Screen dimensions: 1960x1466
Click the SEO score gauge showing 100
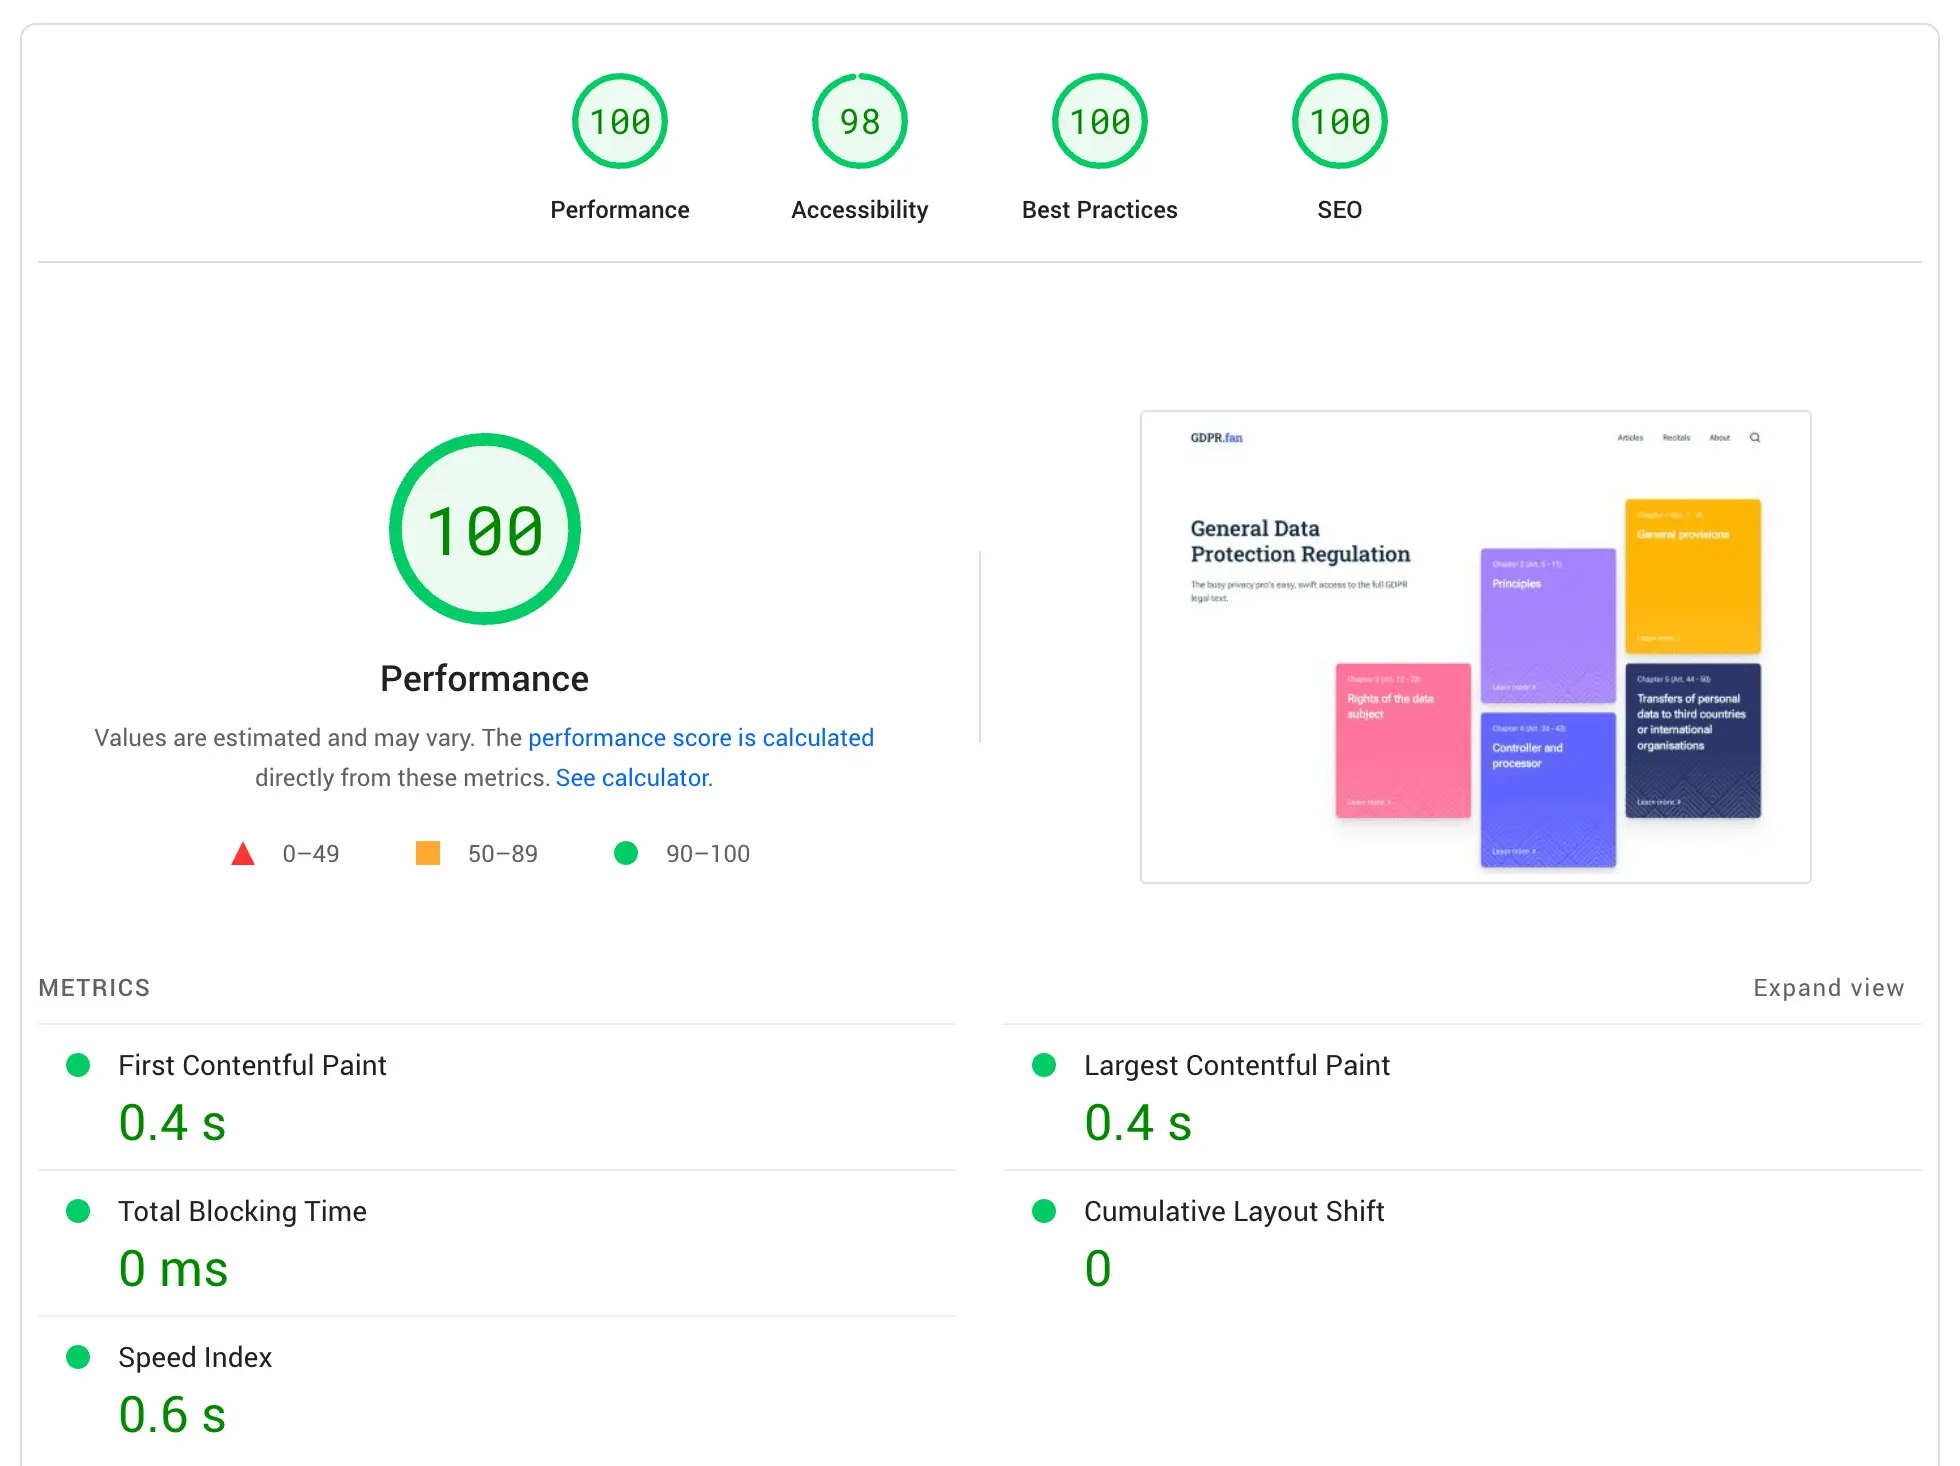click(1339, 120)
